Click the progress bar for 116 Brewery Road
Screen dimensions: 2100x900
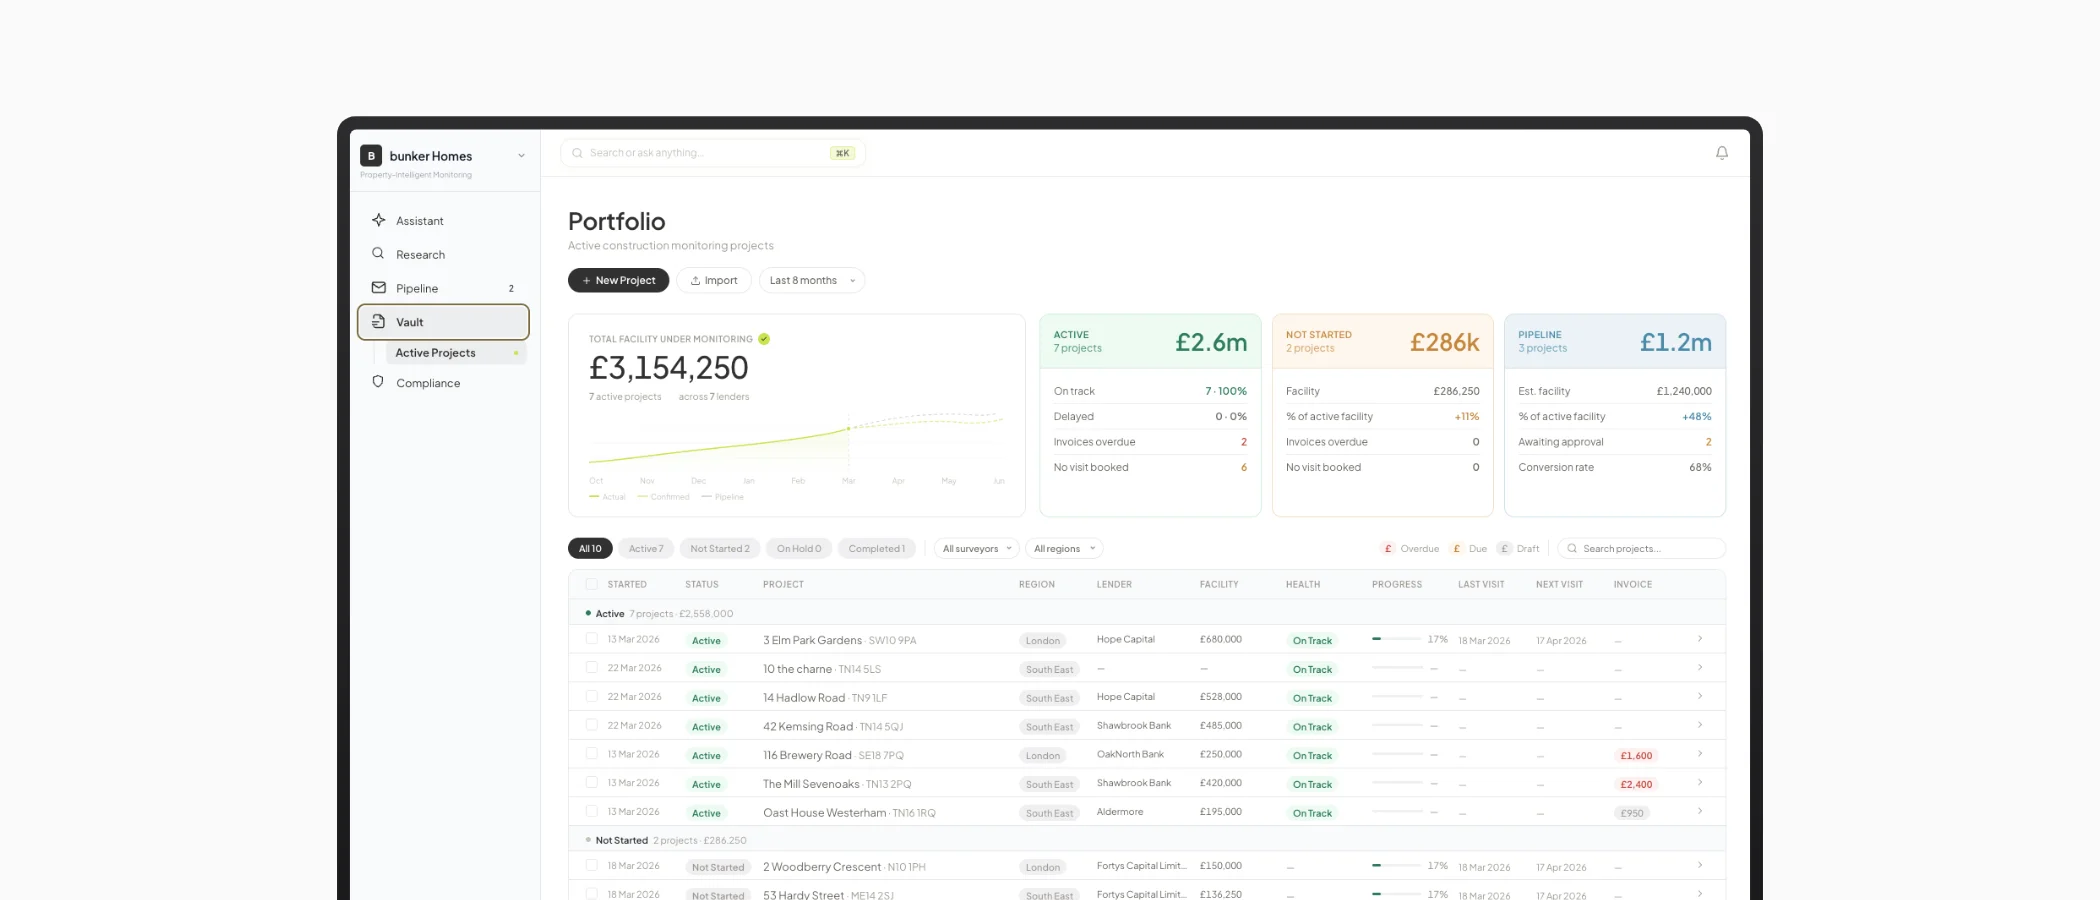click(x=1398, y=755)
